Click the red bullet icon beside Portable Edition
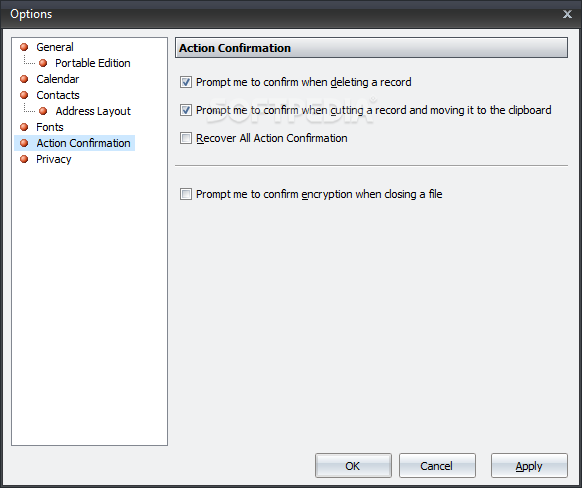582x488 pixels. click(43, 63)
